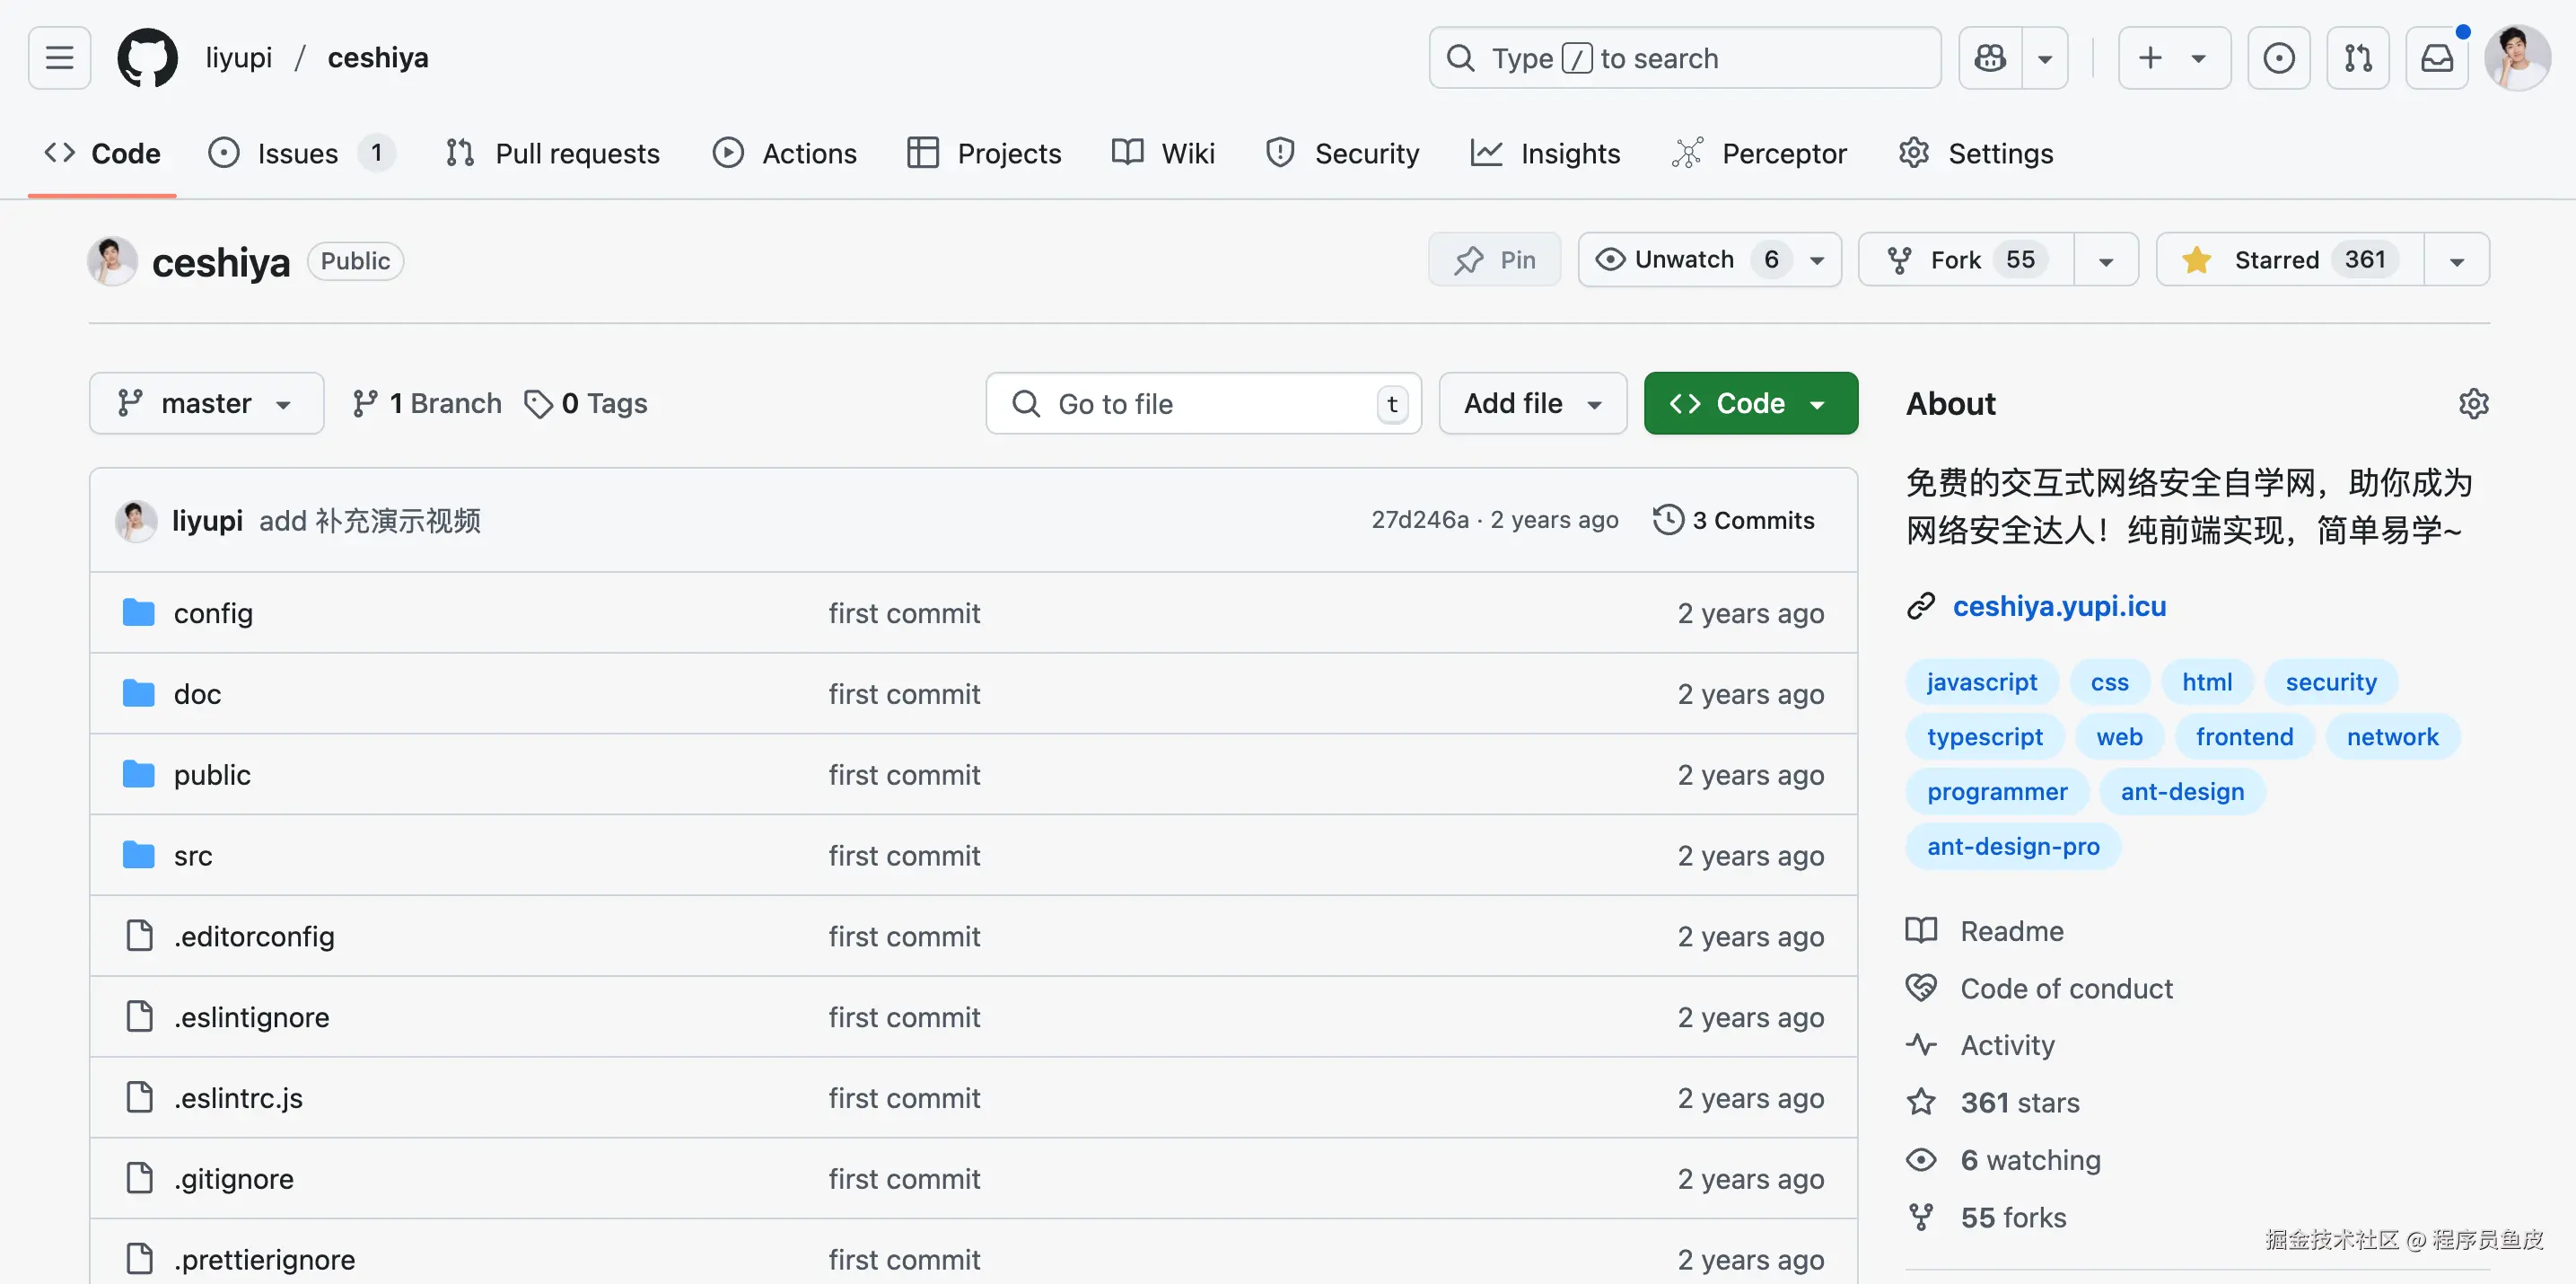Viewport: 2576px width, 1284px height.
Task: Open Copilot chat icon
Action: click(x=1990, y=58)
